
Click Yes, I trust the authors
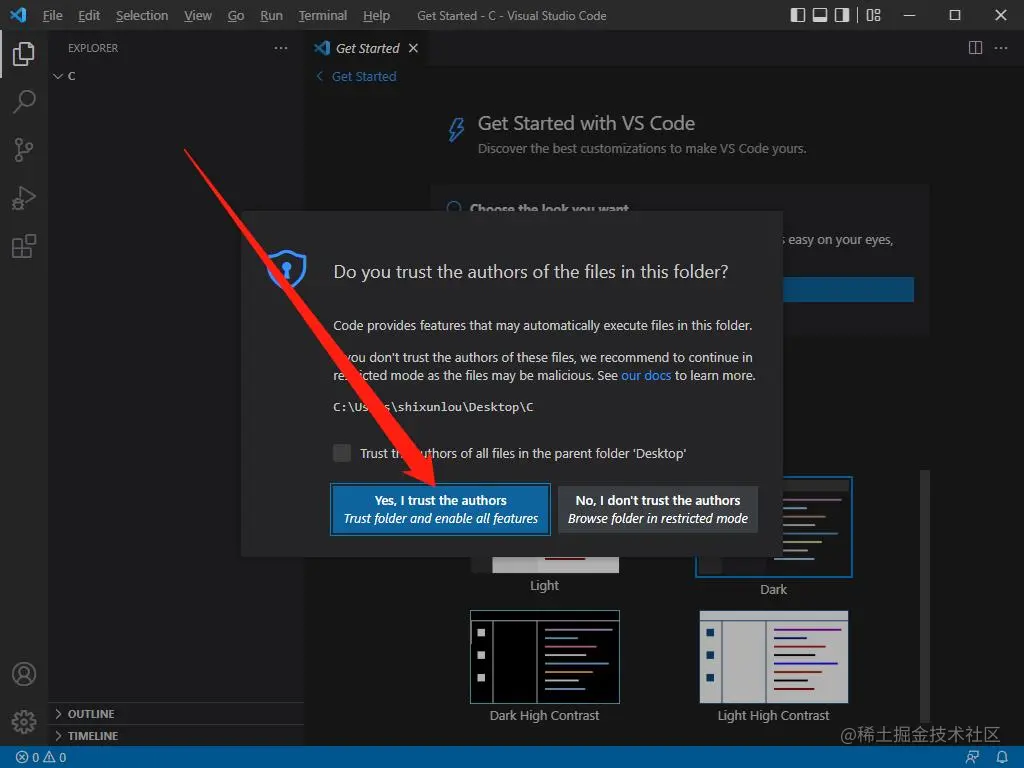(x=440, y=509)
